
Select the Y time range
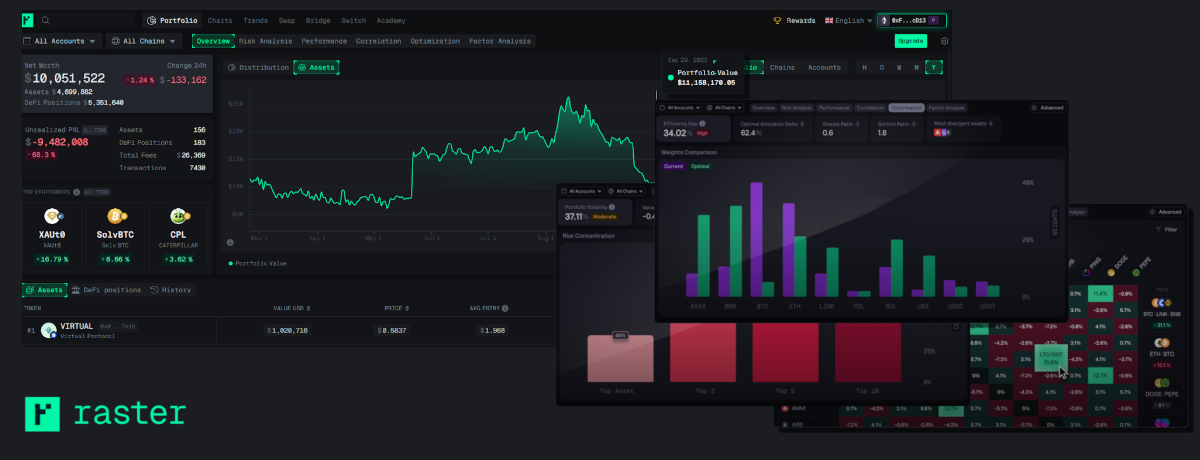coord(933,67)
